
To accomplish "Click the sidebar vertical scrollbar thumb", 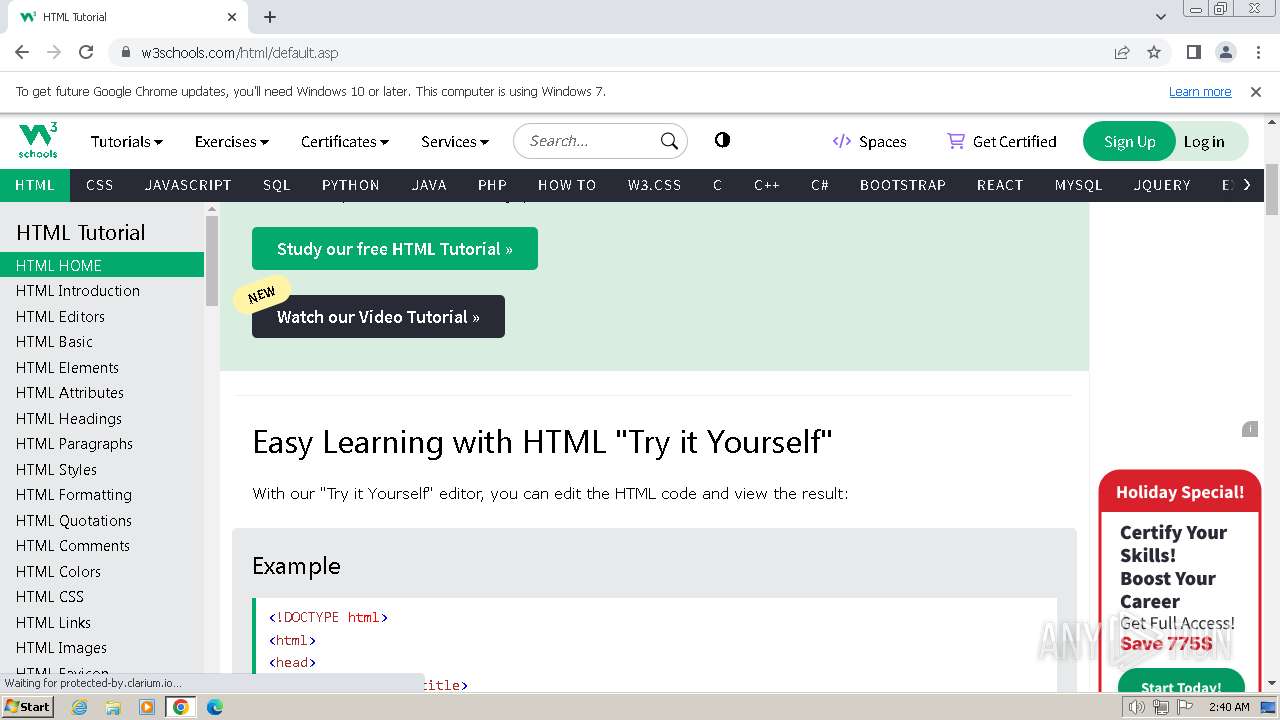I will tap(211, 260).
